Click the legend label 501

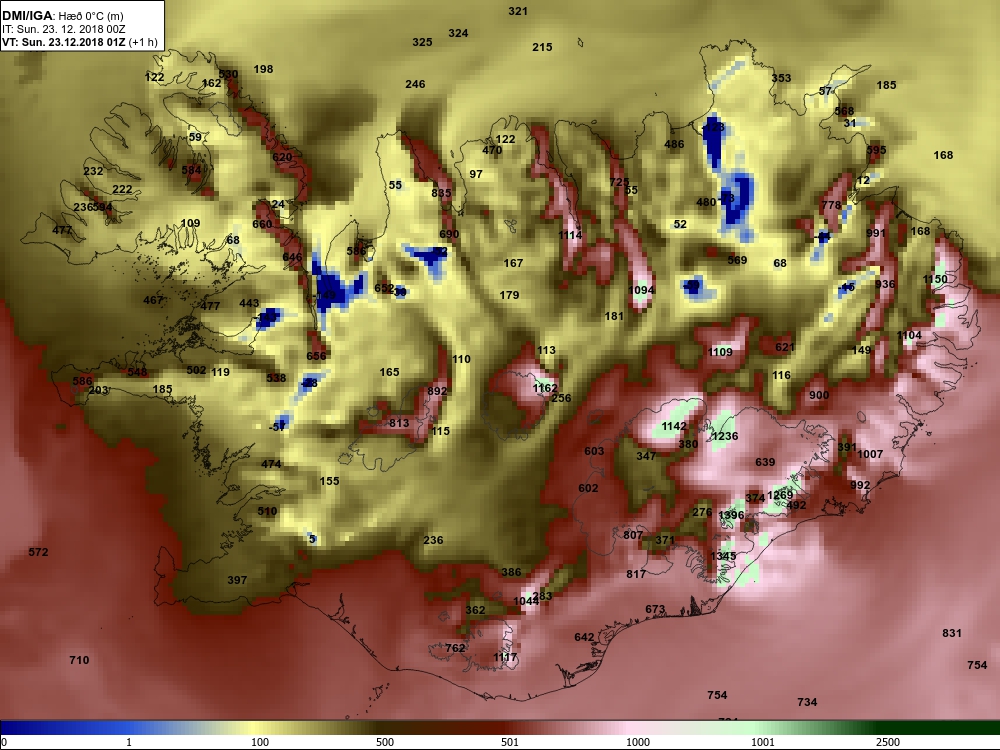point(510,742)
